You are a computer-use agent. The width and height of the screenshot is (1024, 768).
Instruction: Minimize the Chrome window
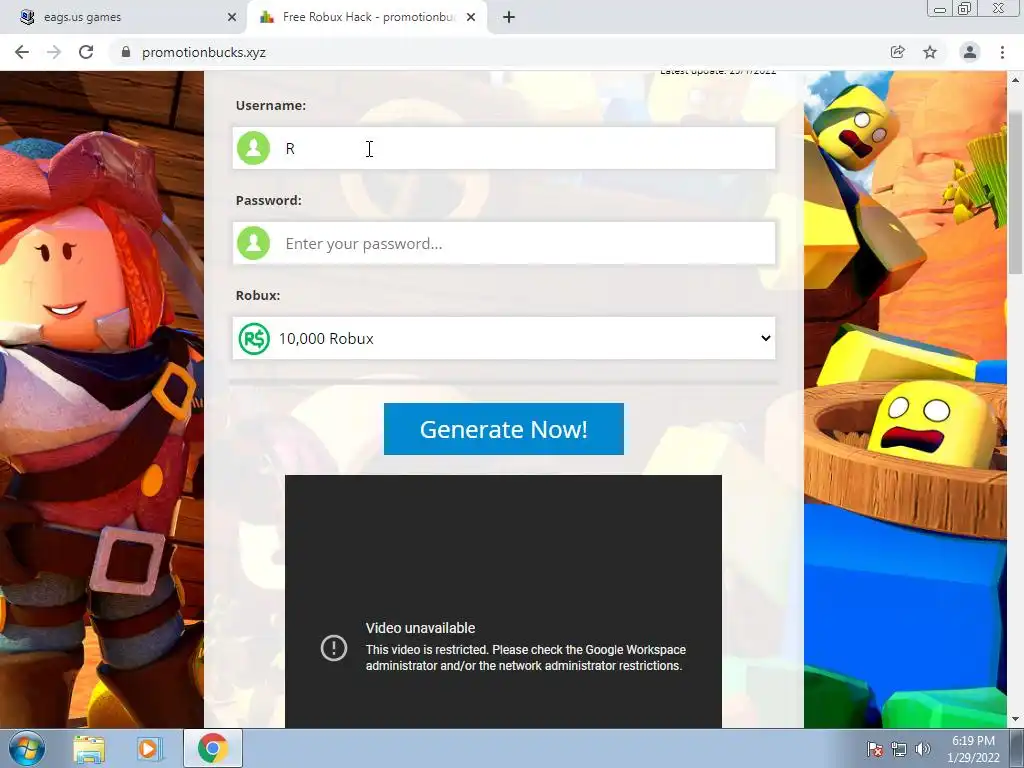(940, 9)
